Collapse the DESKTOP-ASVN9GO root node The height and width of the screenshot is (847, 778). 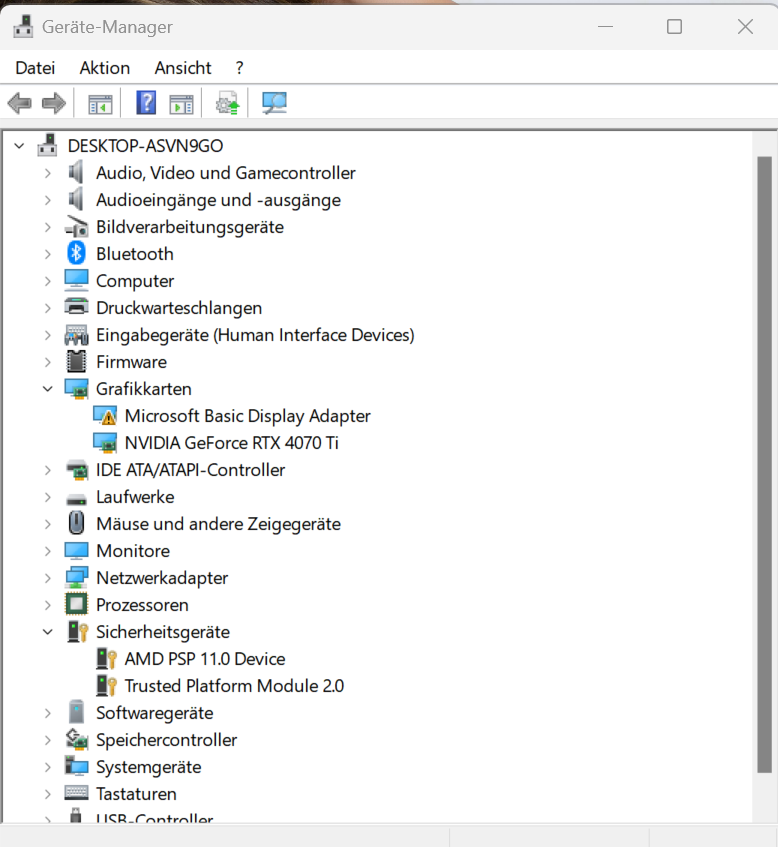19,146
